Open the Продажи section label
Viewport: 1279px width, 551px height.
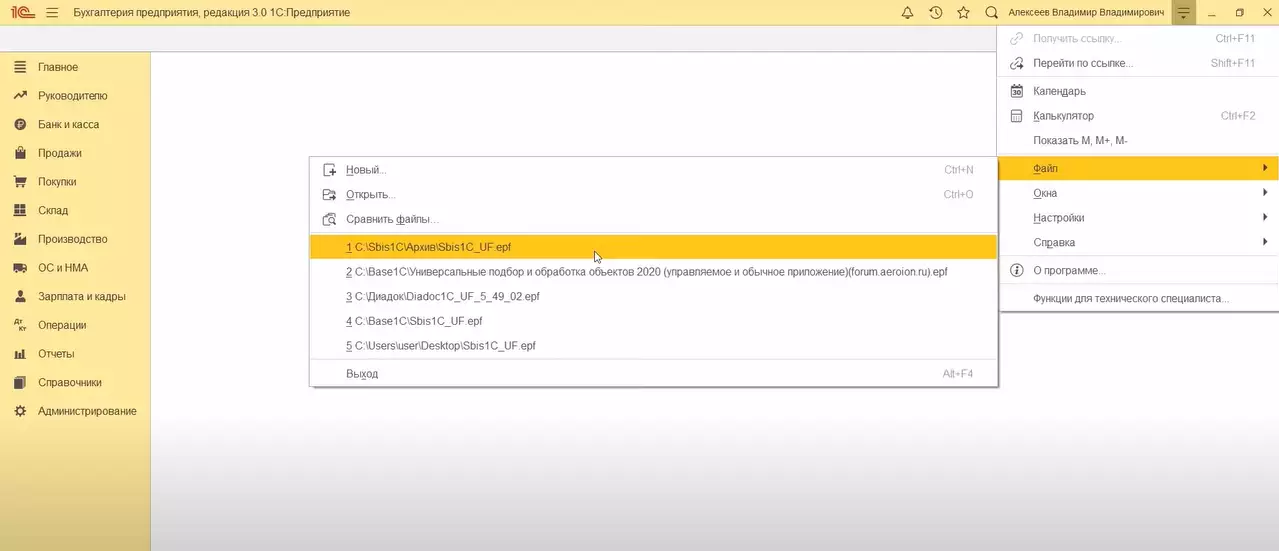[x=60, y=153]
